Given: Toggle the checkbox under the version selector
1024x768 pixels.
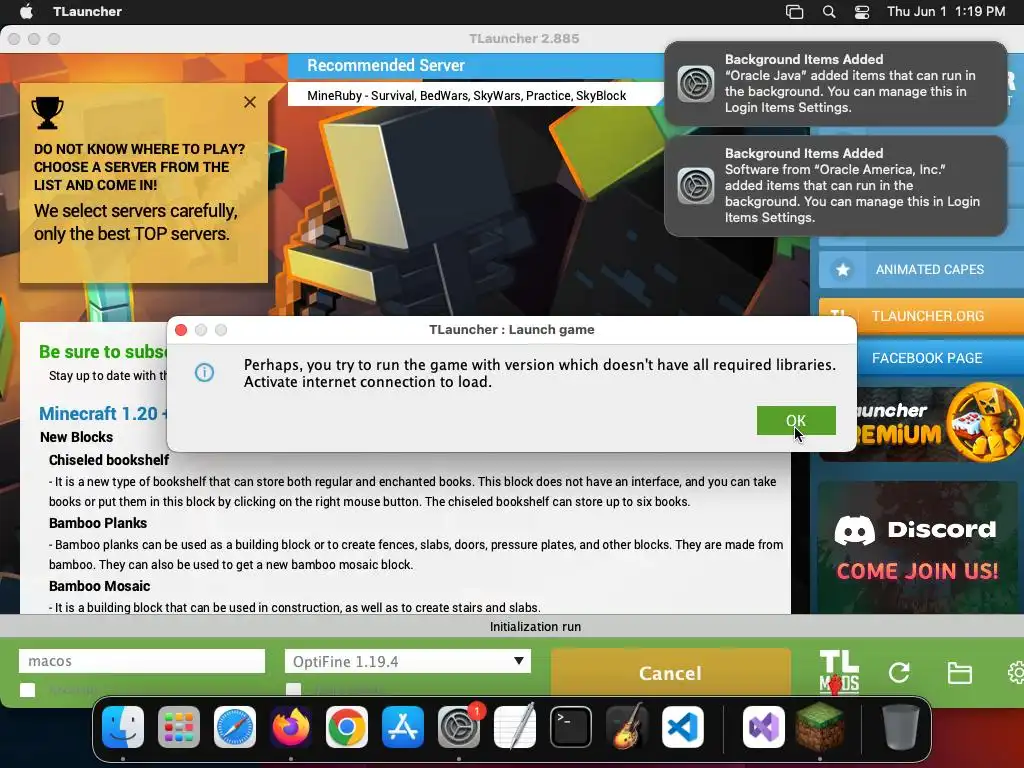Looking at the screenshot, I should click(294, 690).
